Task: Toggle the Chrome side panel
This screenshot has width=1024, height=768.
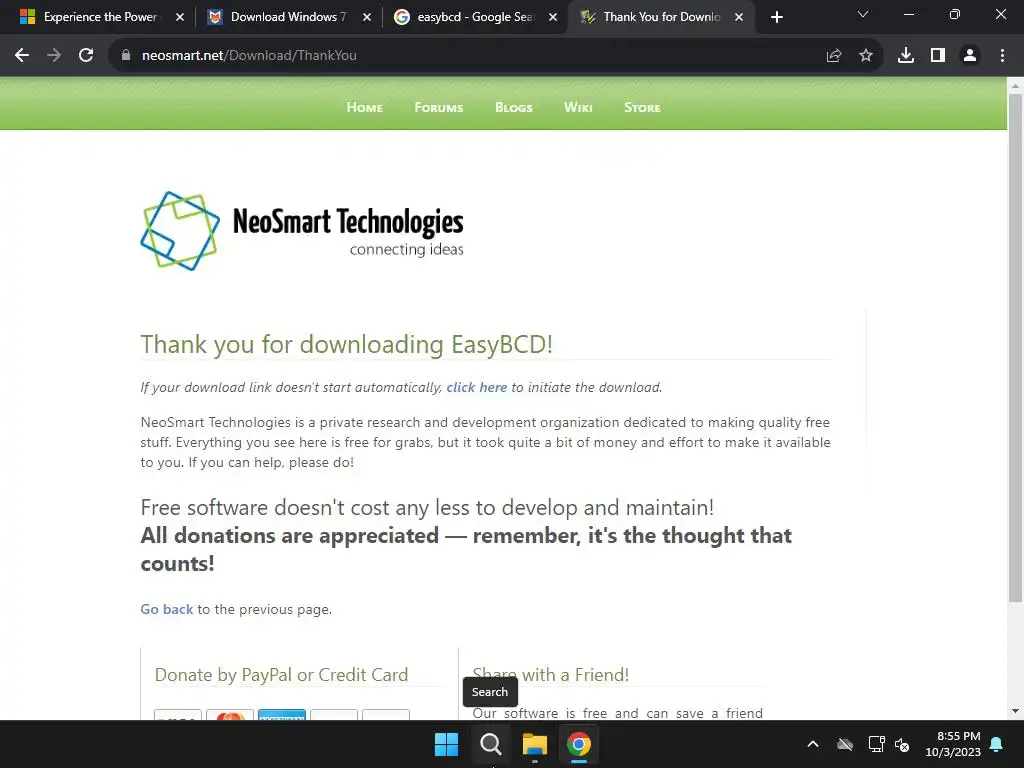Action: tap(938, 56)
